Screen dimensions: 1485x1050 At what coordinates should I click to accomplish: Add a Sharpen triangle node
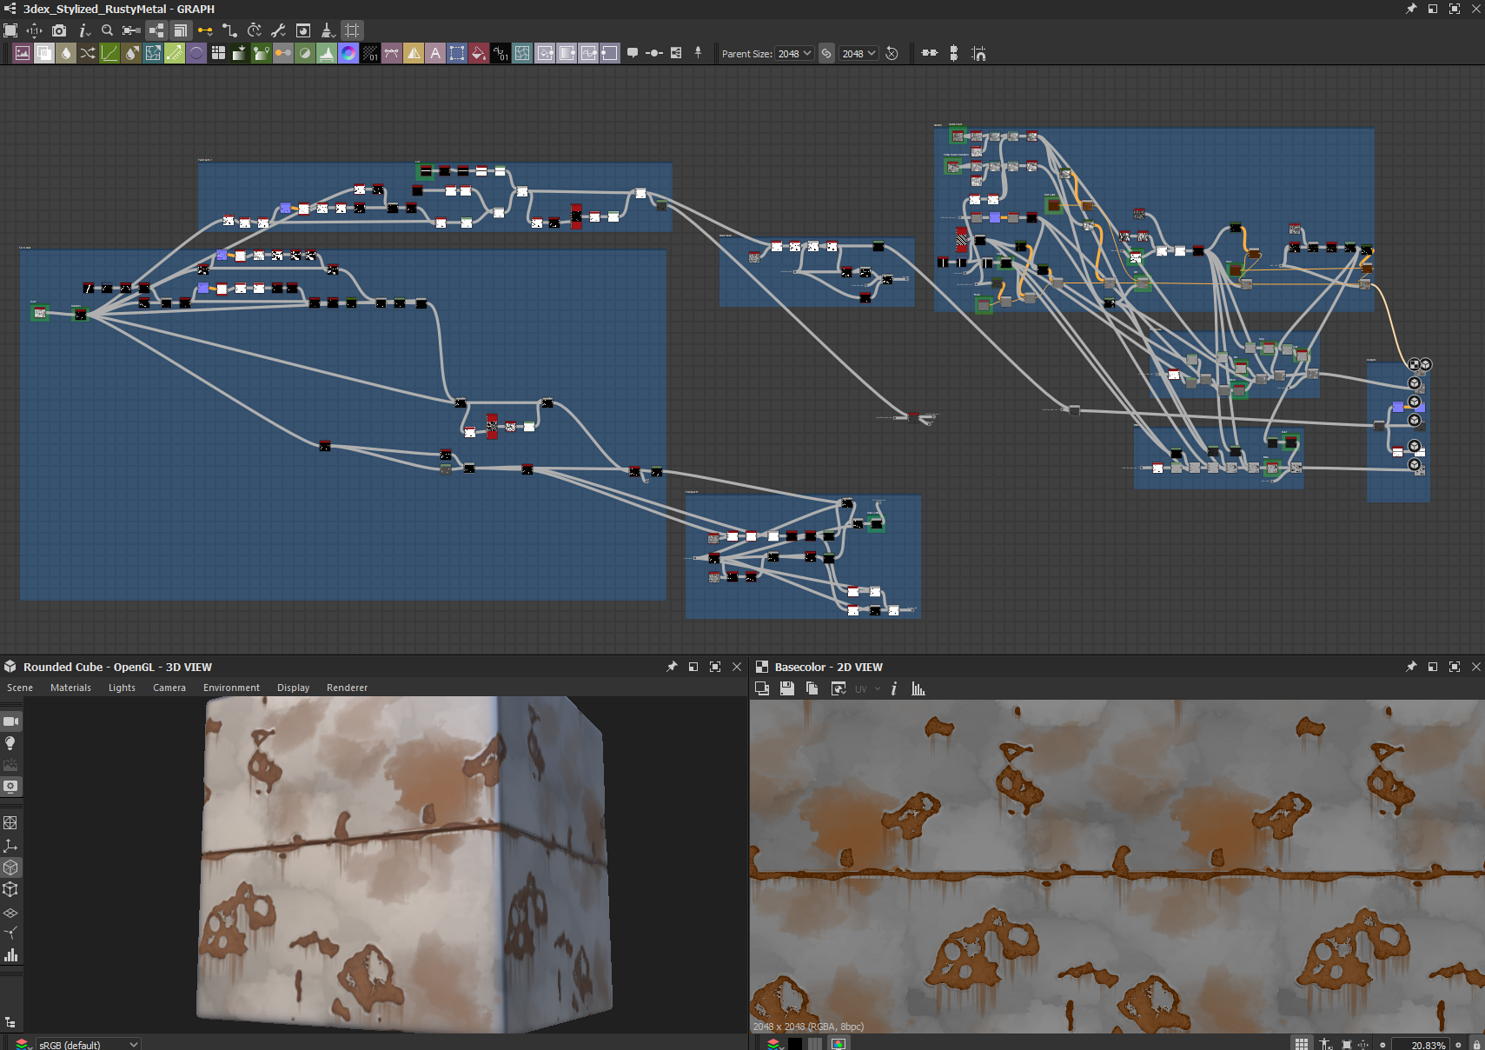[413, 54]
